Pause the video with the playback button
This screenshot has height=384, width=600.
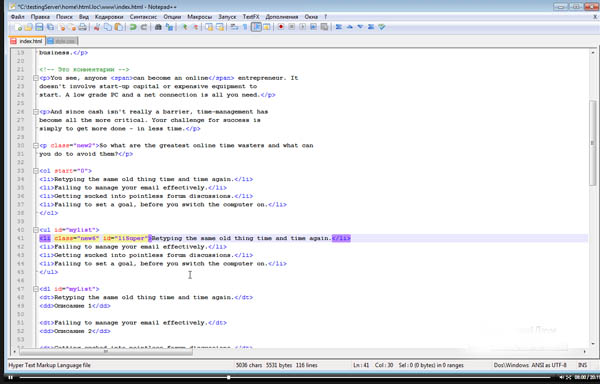[x=10, y=377]
